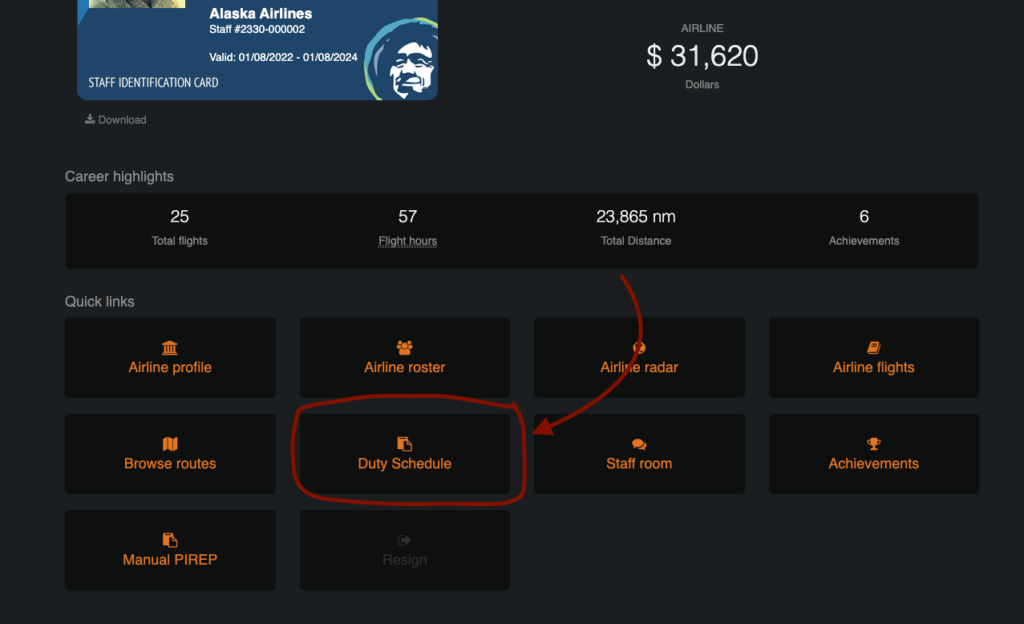Image resolution: width=1024 pixels, height=624 pixels.
Task: Click the 57 flight hours value
Action: (x=408, y=216)
